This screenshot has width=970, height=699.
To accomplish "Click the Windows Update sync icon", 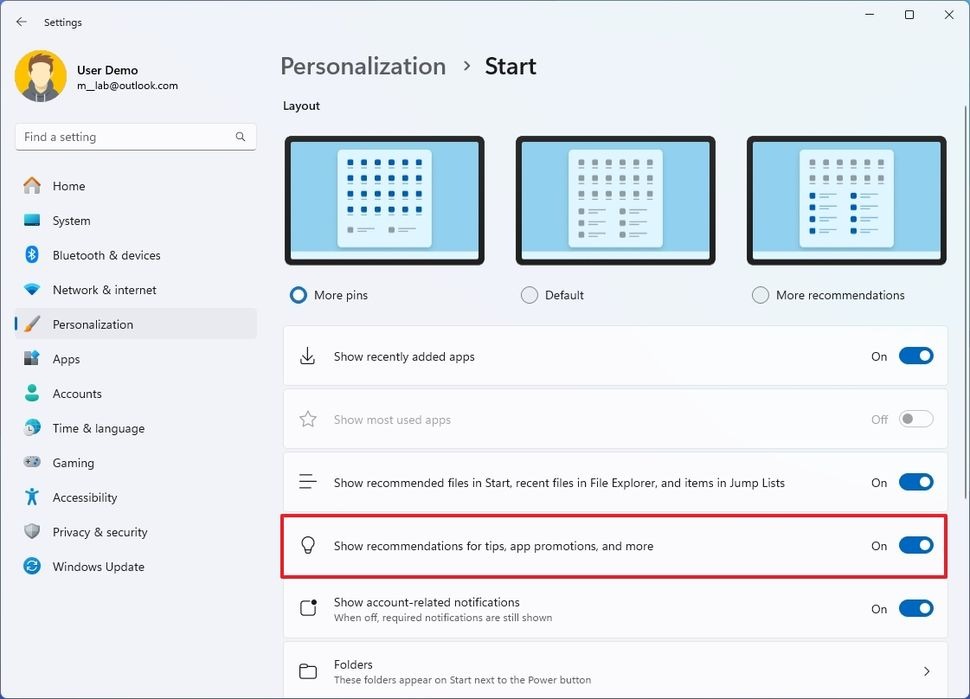I will point(32,566).
